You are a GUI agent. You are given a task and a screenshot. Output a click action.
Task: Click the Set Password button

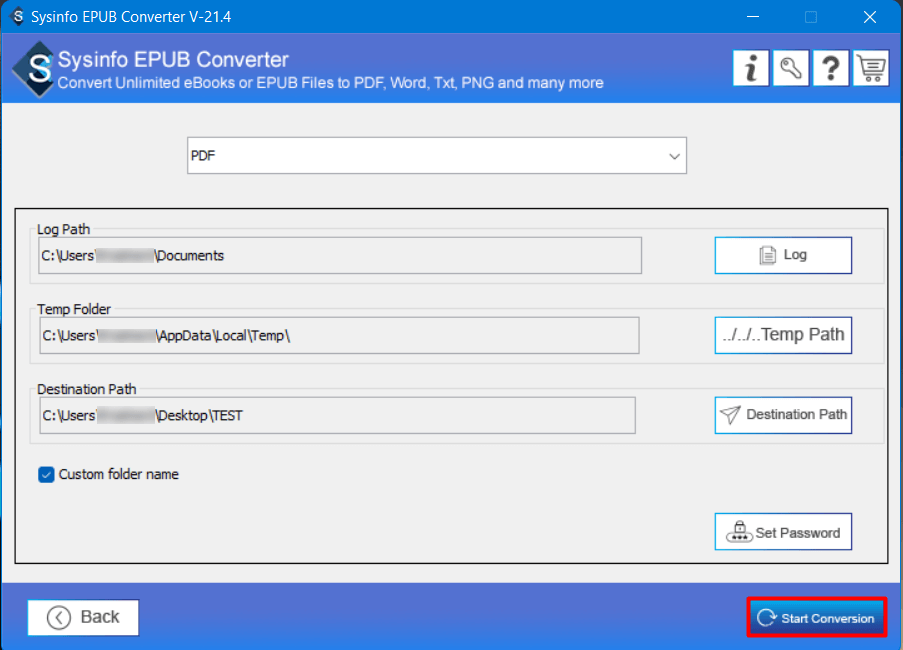pyautogui.click(x=783, y=532)
